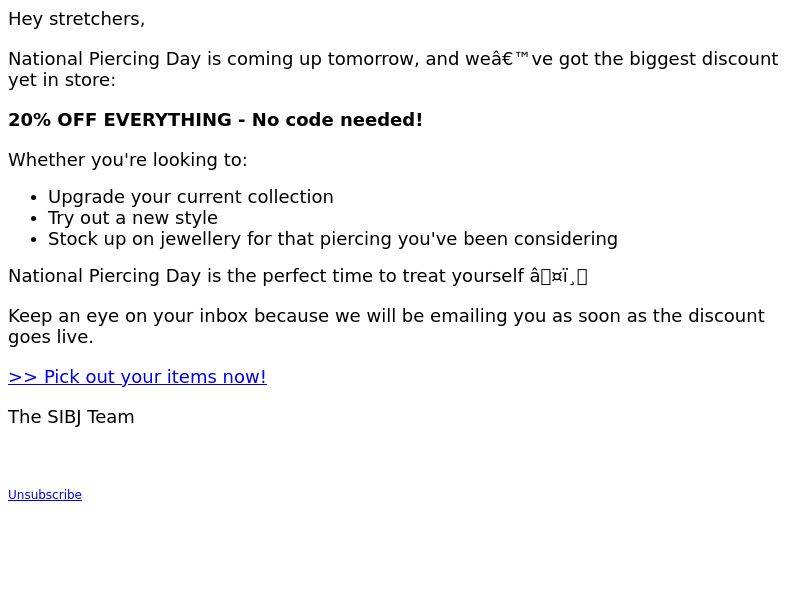Click 'Stock up on jewellery' bullet item
This screenshot has height=600, width=800.
[x=333, y=239]
